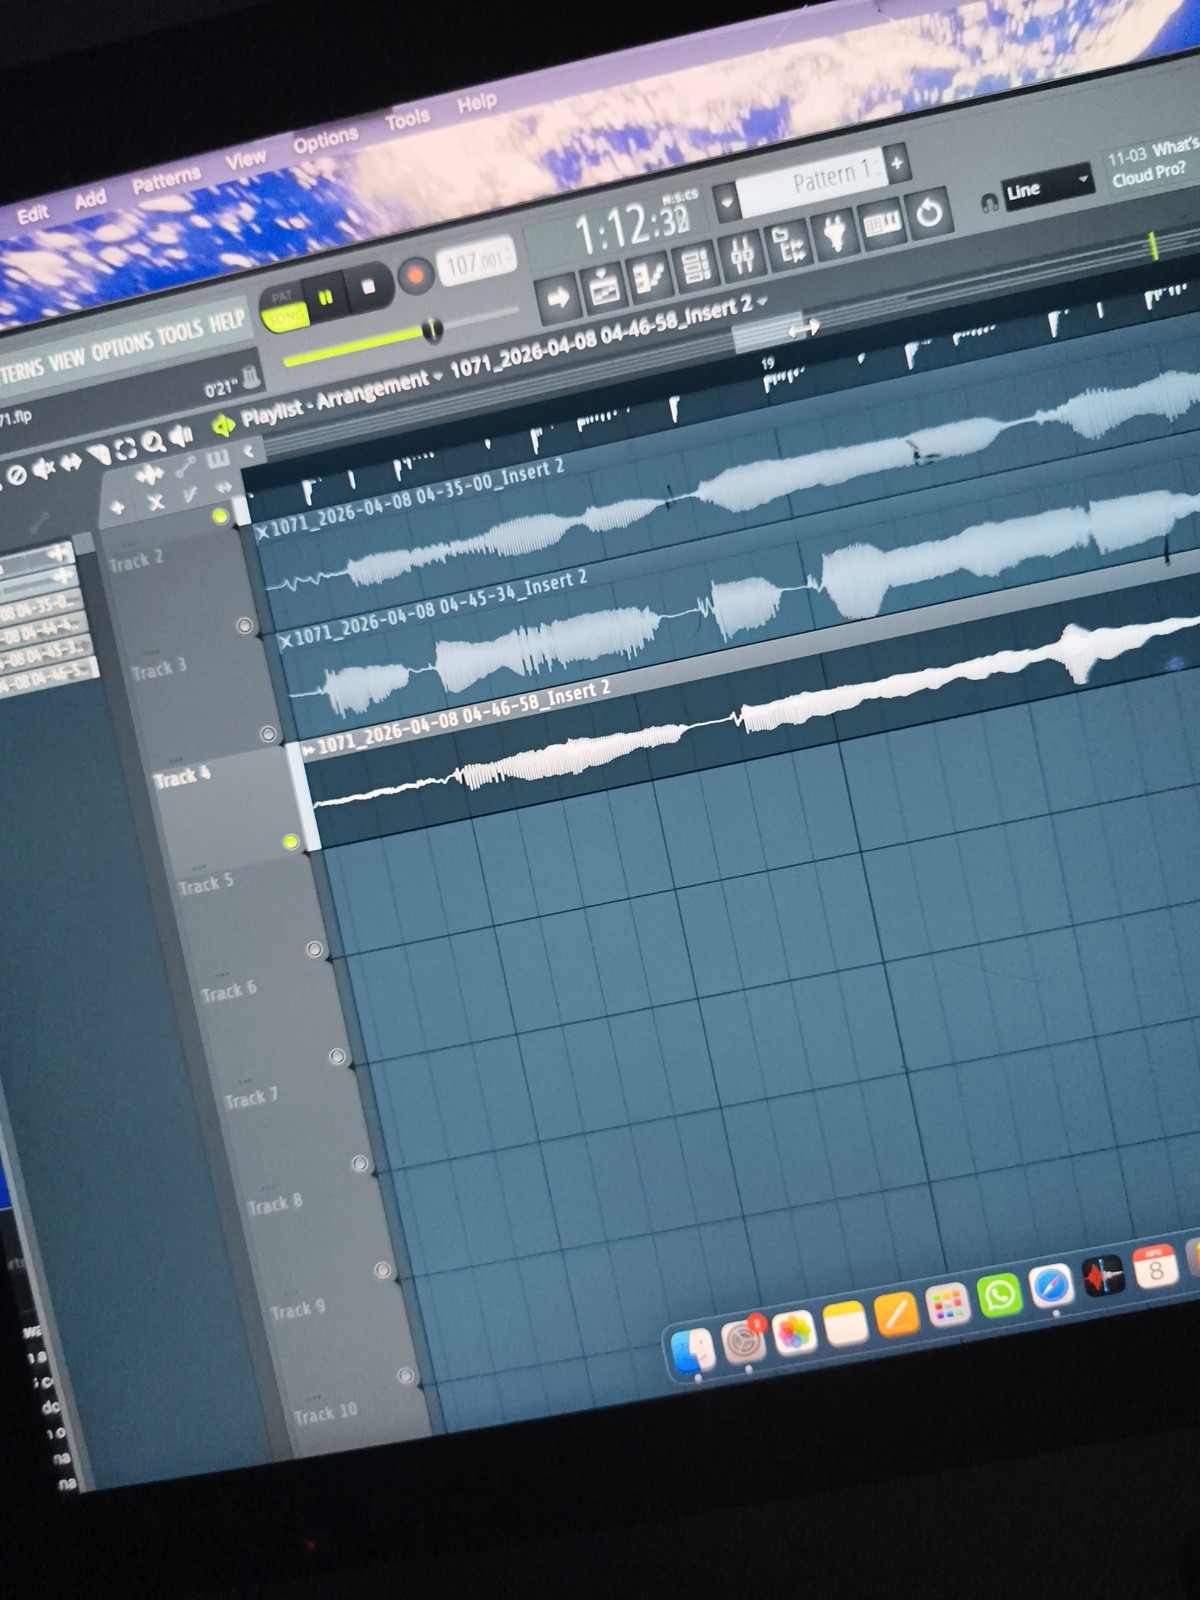The height and width of the screenshot is (1600, 1200).
Task: Click the time display 1:12:32
Action: (x=632, y=224)
